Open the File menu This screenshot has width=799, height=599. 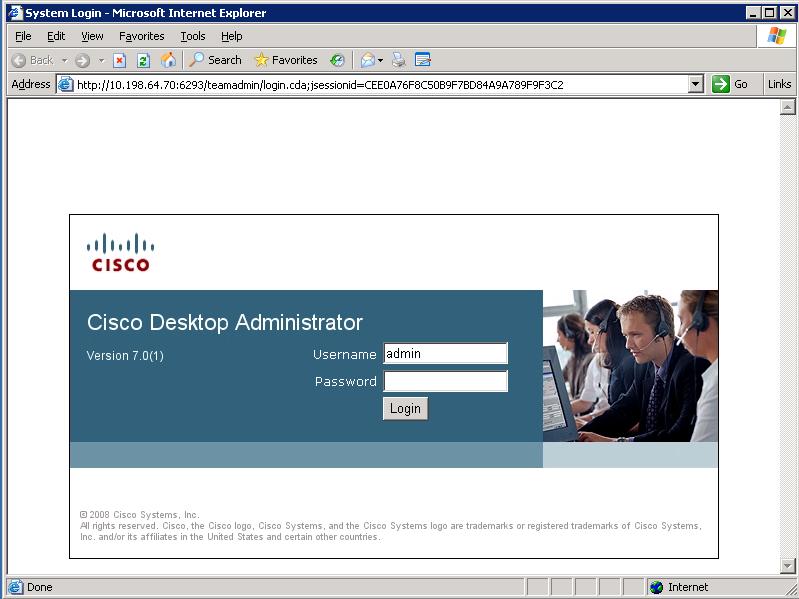point(23,36)
